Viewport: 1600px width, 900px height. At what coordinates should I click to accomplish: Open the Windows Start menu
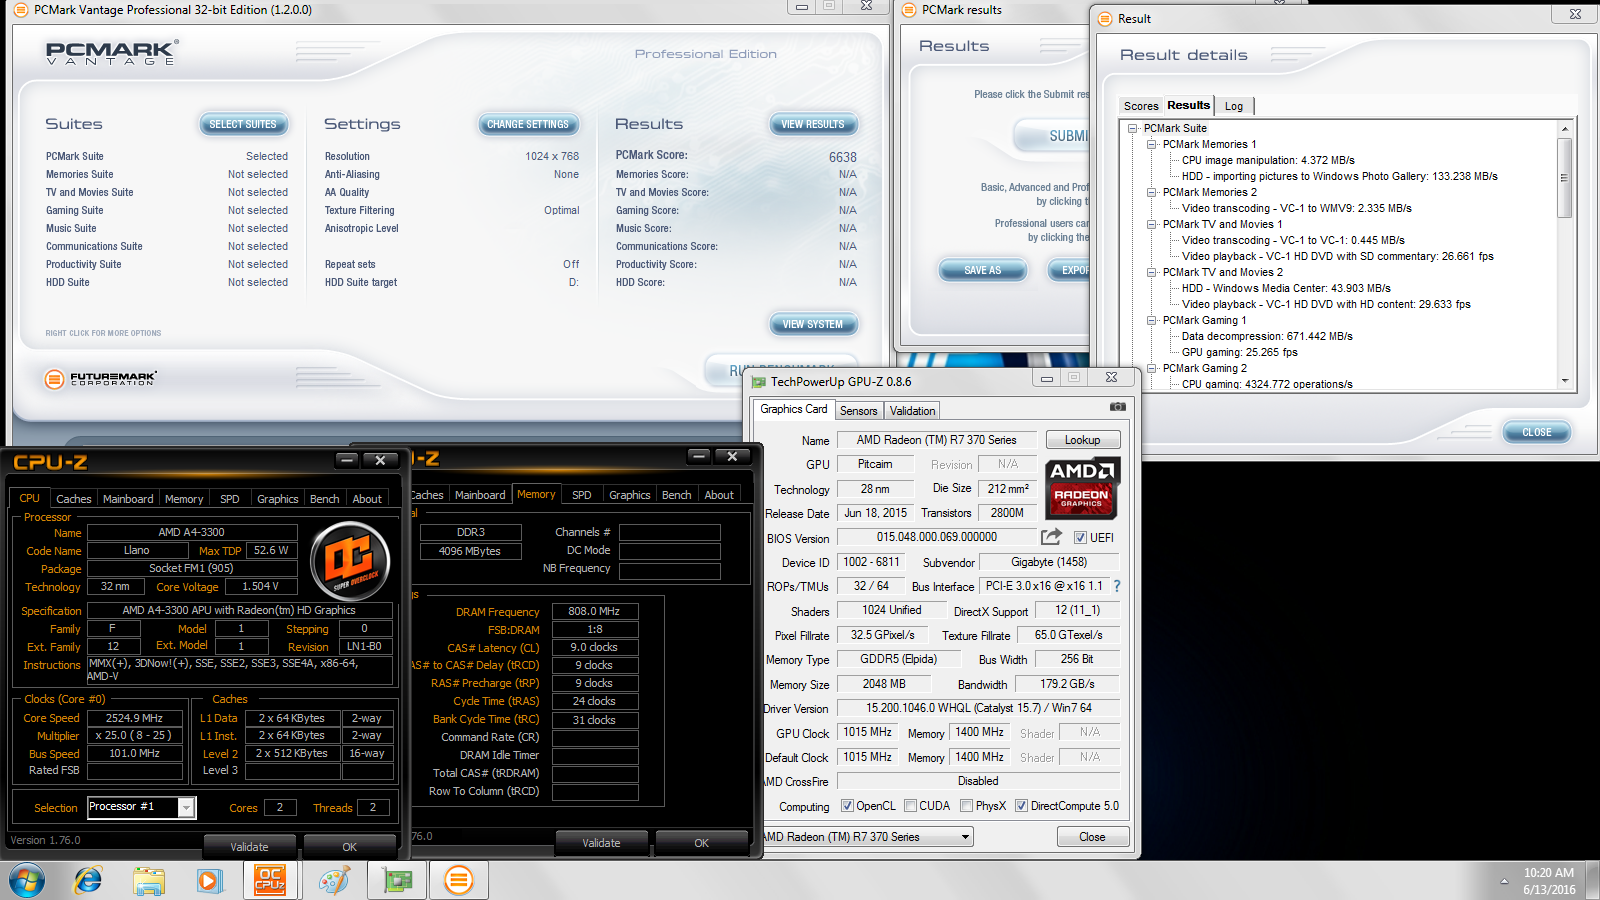pos(27,881)
